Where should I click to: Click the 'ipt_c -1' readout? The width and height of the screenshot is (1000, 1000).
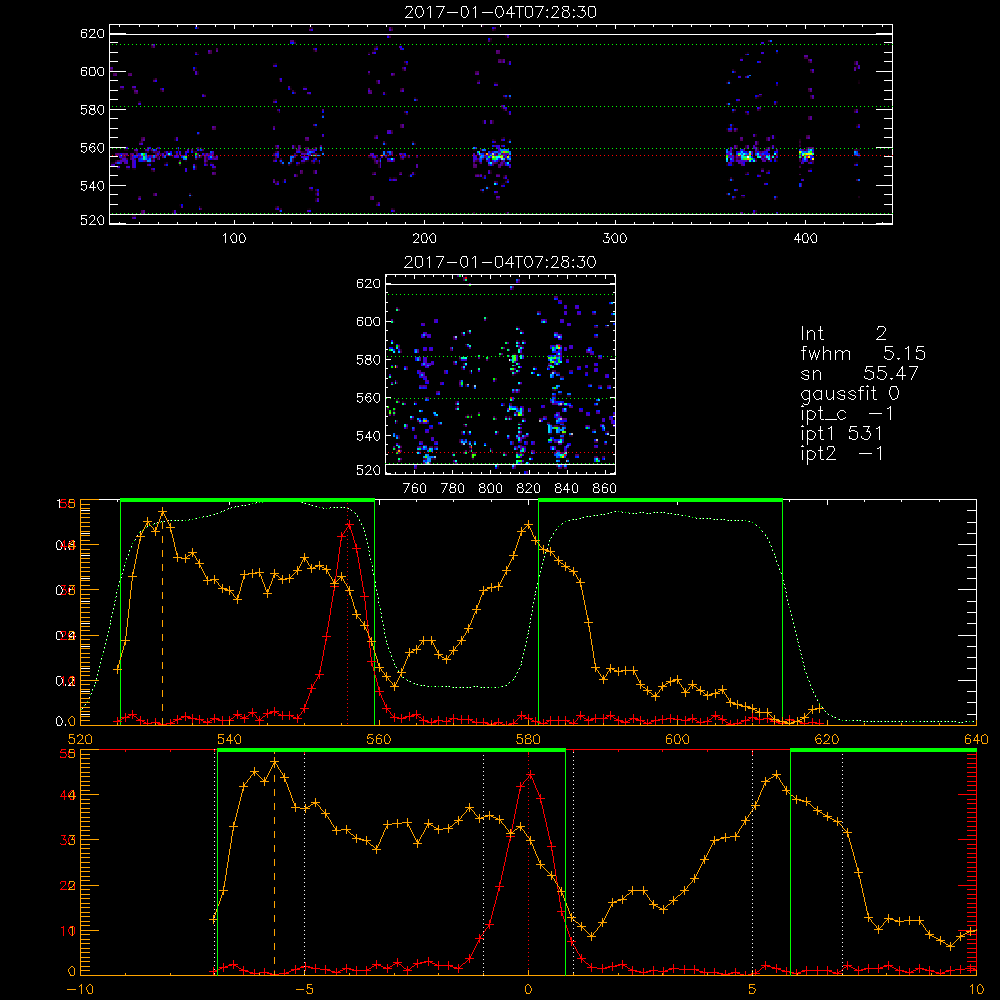click(847, 414)
